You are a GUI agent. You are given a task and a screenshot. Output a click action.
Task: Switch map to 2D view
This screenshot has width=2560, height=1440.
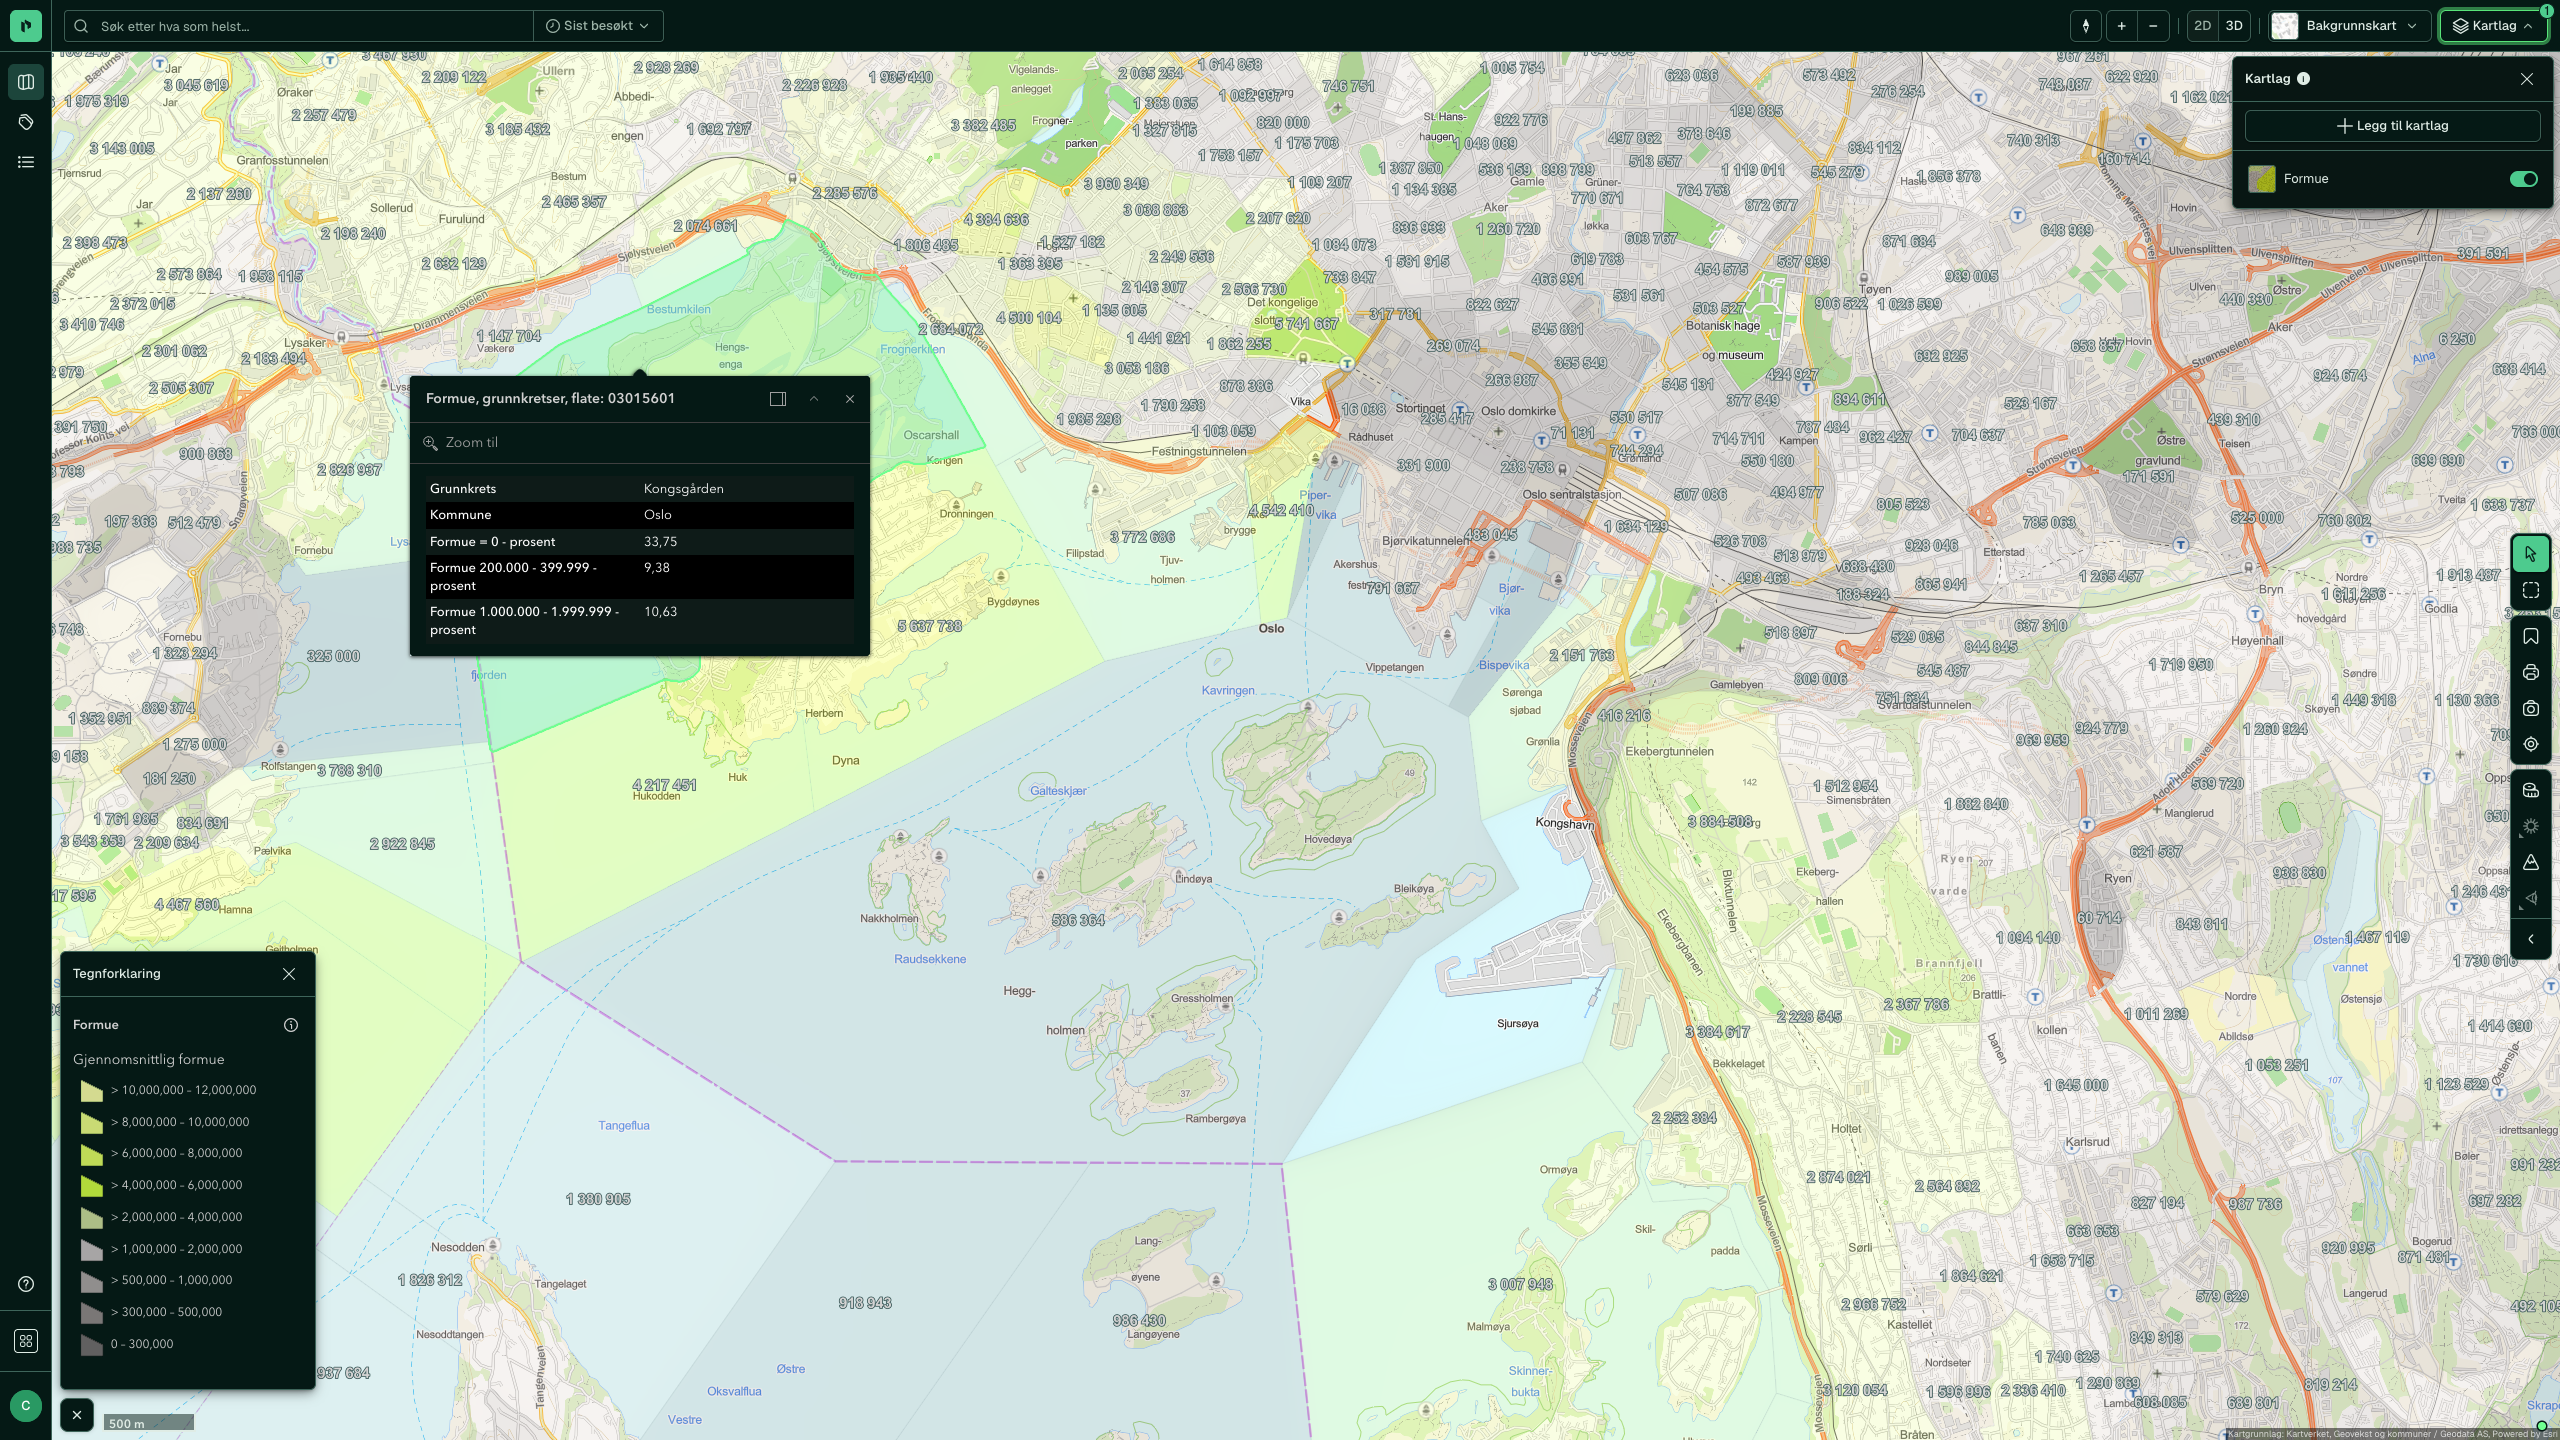pyautogui.click(x=2202, y=26)
